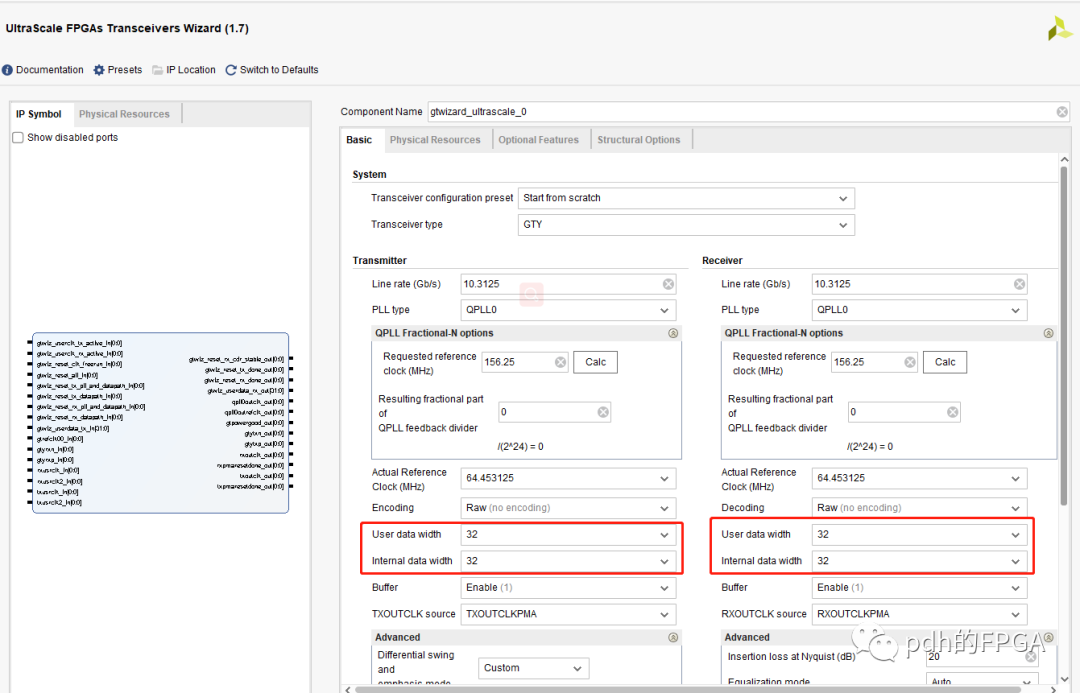Clear receiver requested reference clock value

coord(910,362)
